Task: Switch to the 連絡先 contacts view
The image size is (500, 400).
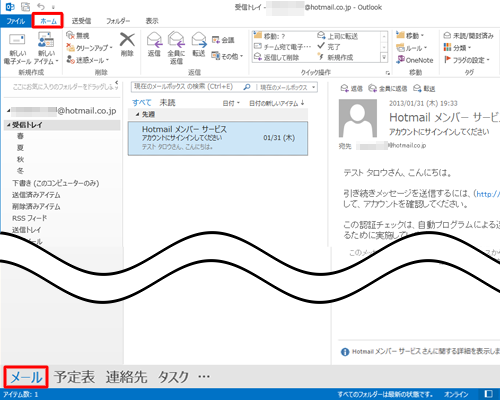Action: tap(126, 377)
